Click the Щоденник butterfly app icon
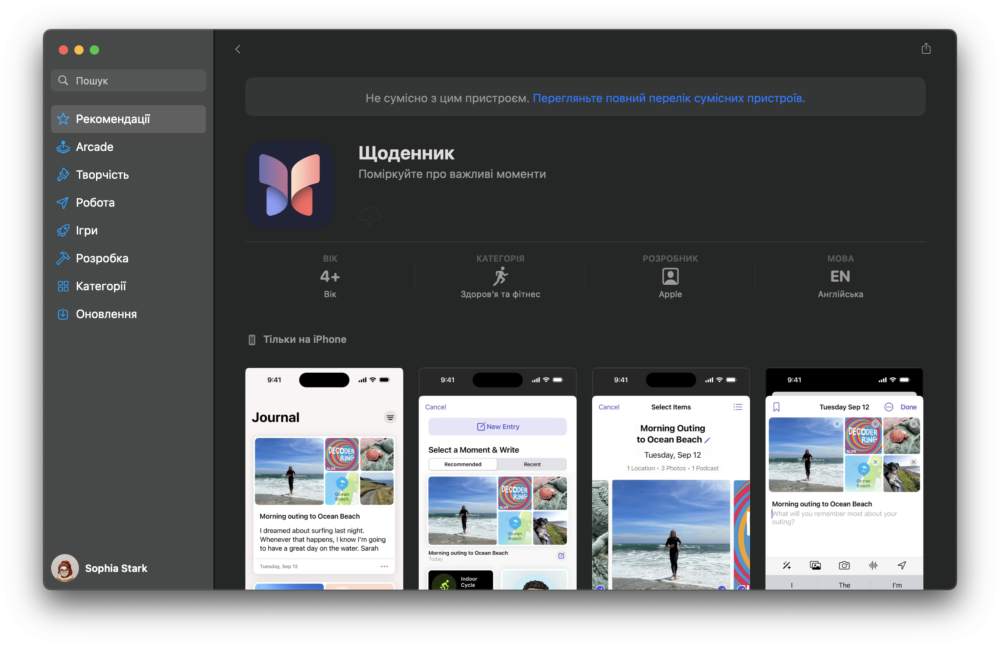 tap(290, 185)
